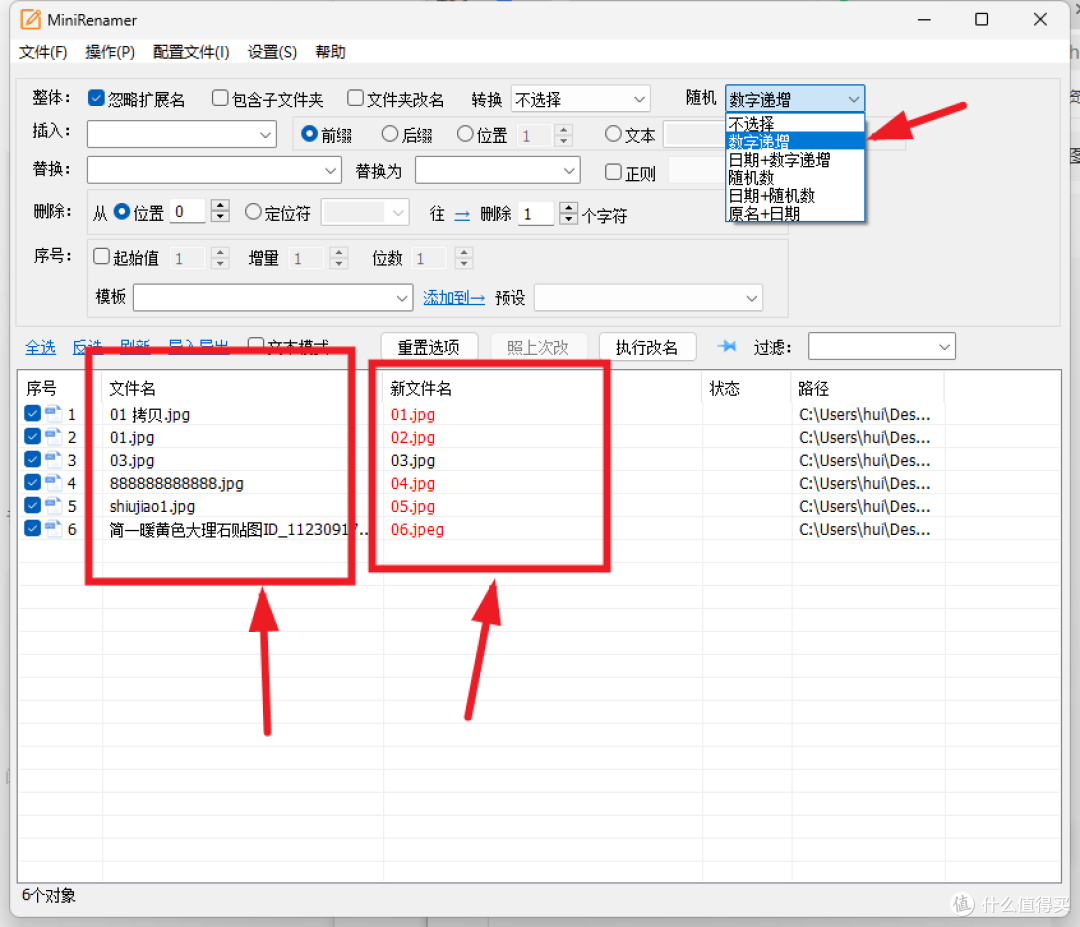This screenshot has height=927, width=1080.
Task: Choose 日期+随机数 option
Action: (795, 196)
